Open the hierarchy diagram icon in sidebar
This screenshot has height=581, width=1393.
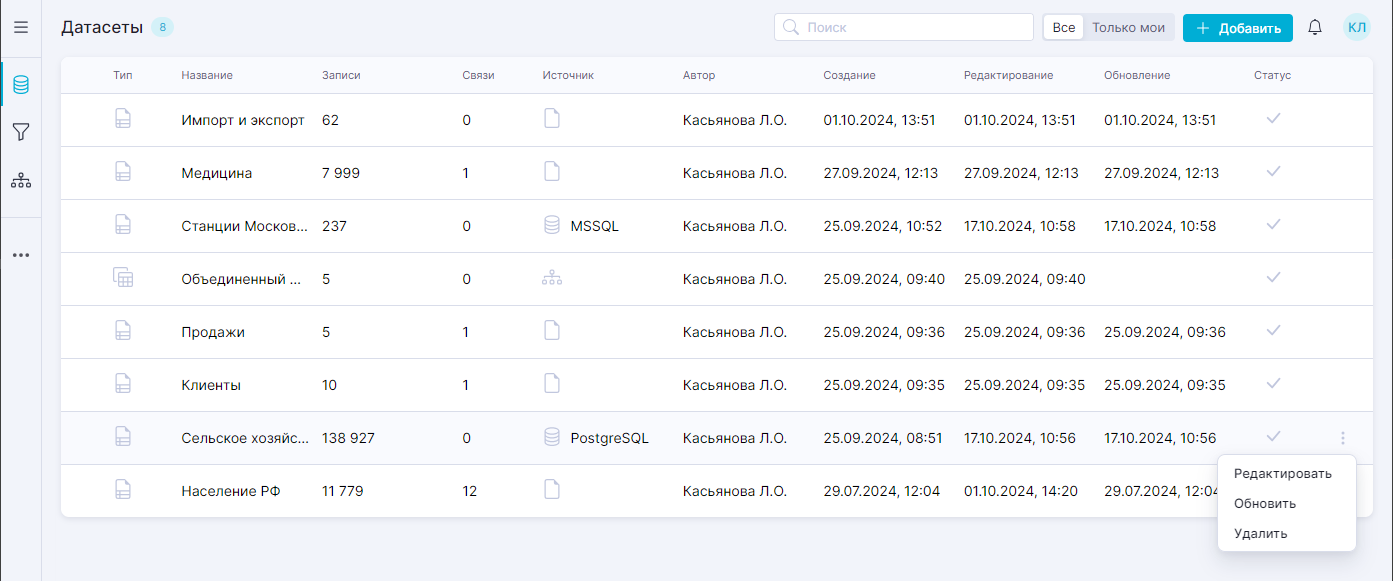click(20, 181)
